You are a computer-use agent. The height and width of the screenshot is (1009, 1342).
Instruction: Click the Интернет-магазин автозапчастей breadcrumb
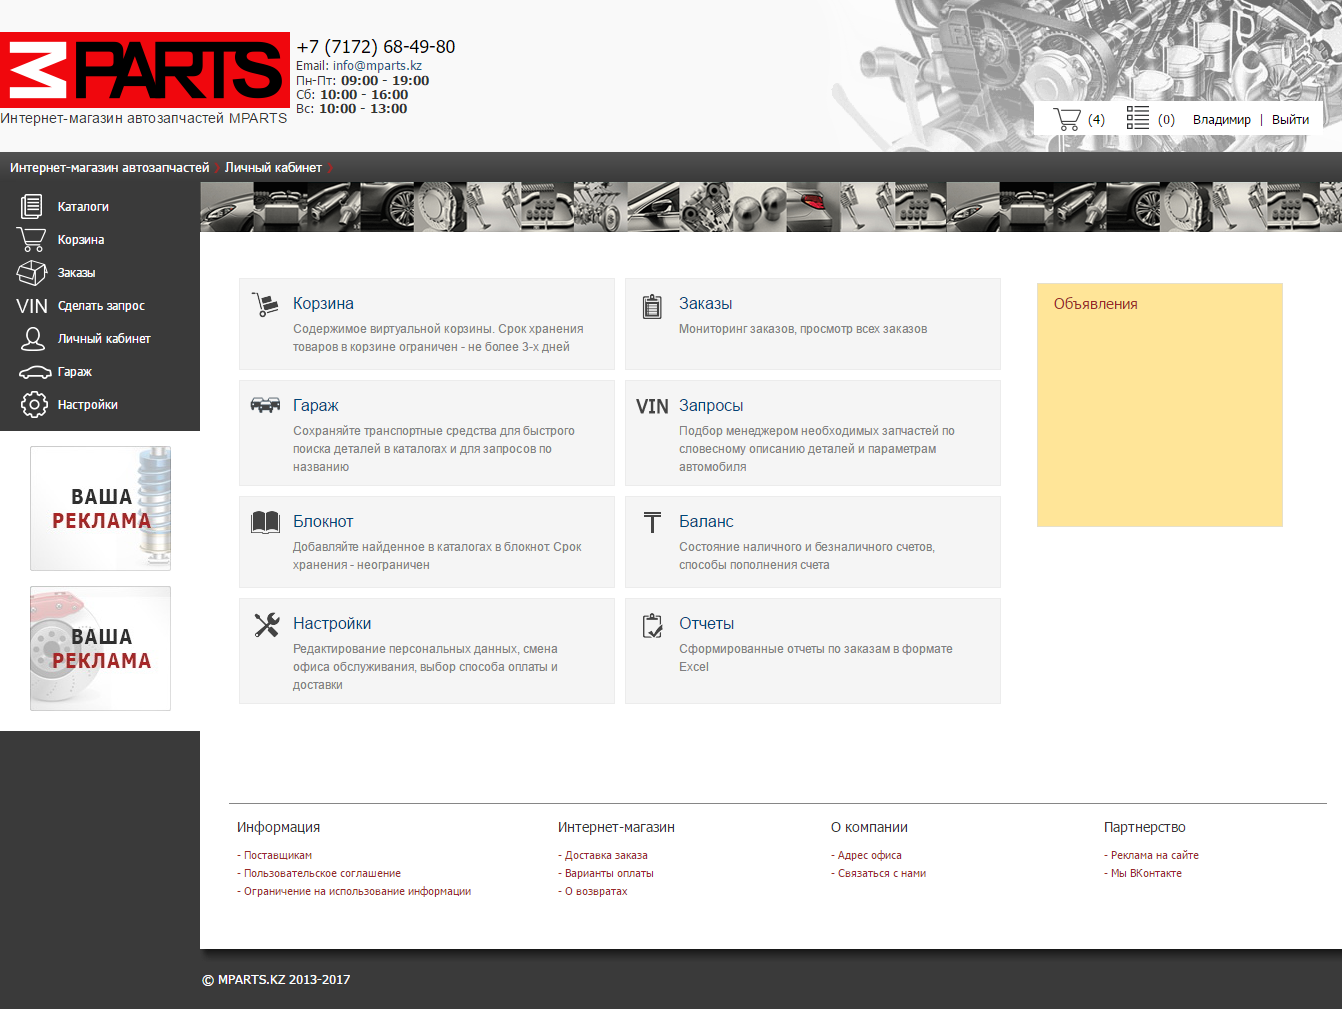click(109, 168)
